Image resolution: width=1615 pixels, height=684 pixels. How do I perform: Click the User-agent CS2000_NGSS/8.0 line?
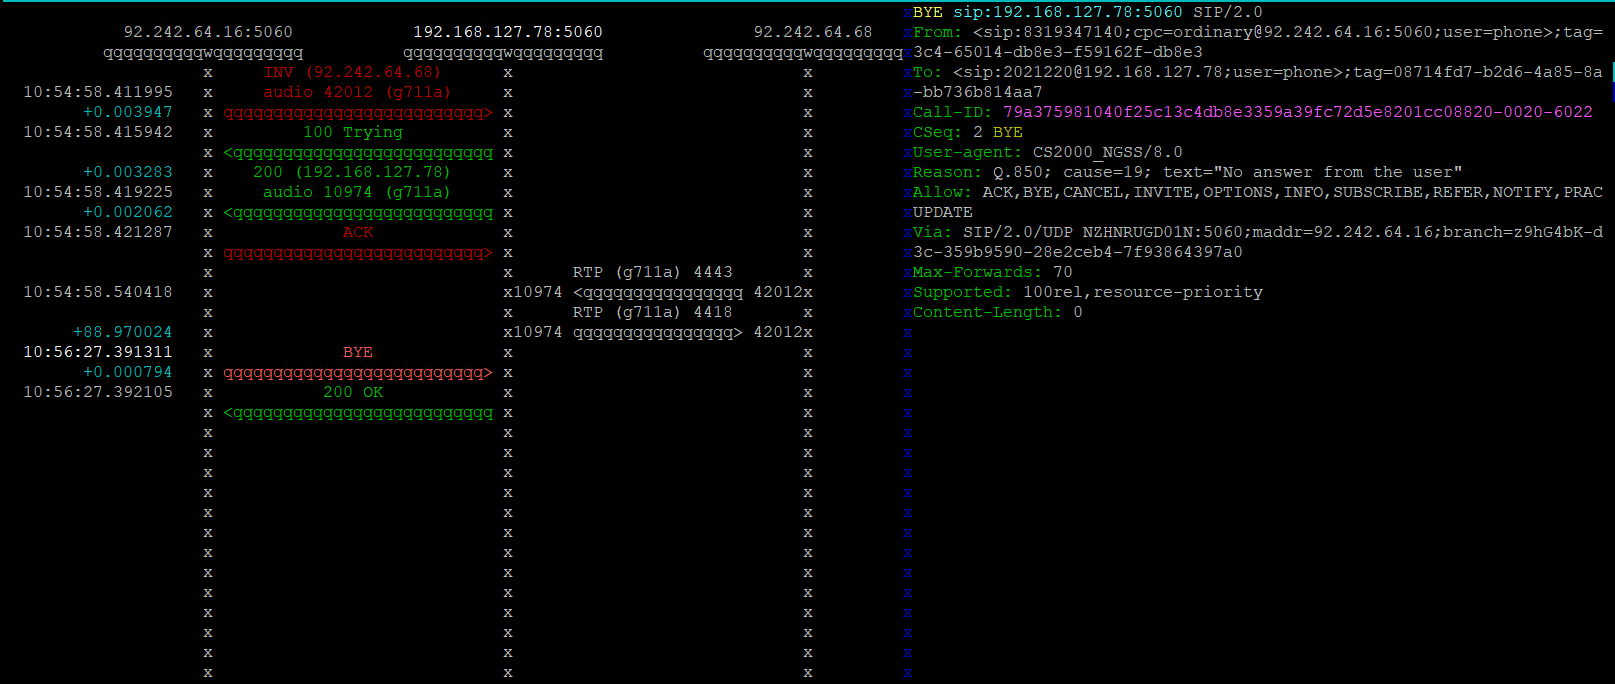tap(1047, 152)
